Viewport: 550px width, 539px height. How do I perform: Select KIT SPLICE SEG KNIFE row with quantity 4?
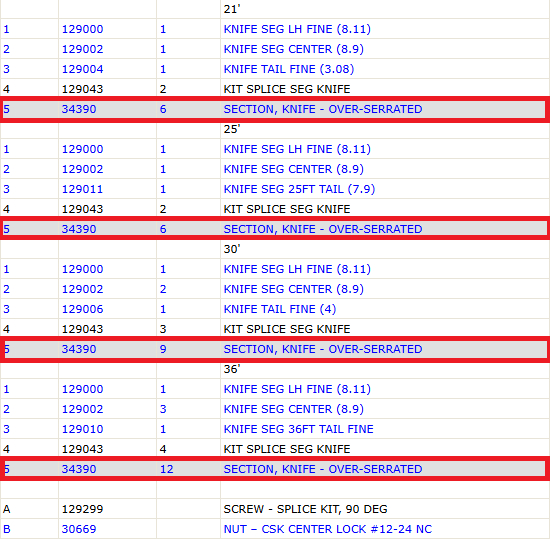[275, 449]
